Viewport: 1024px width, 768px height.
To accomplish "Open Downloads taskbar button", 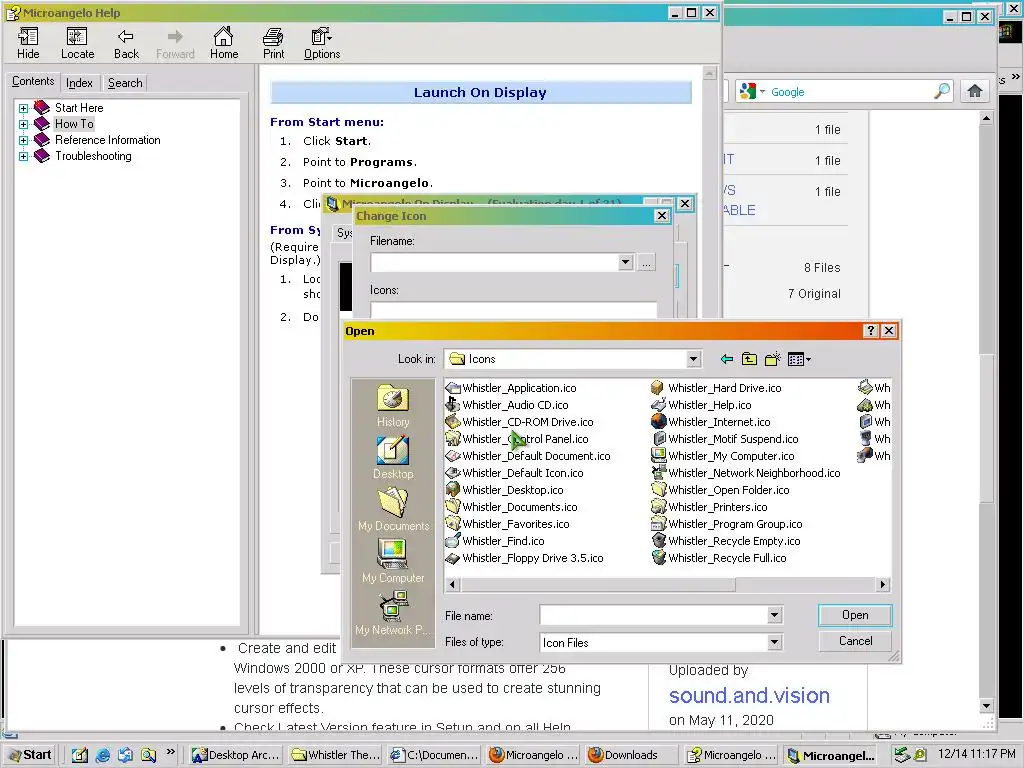I will coord(630,755).
